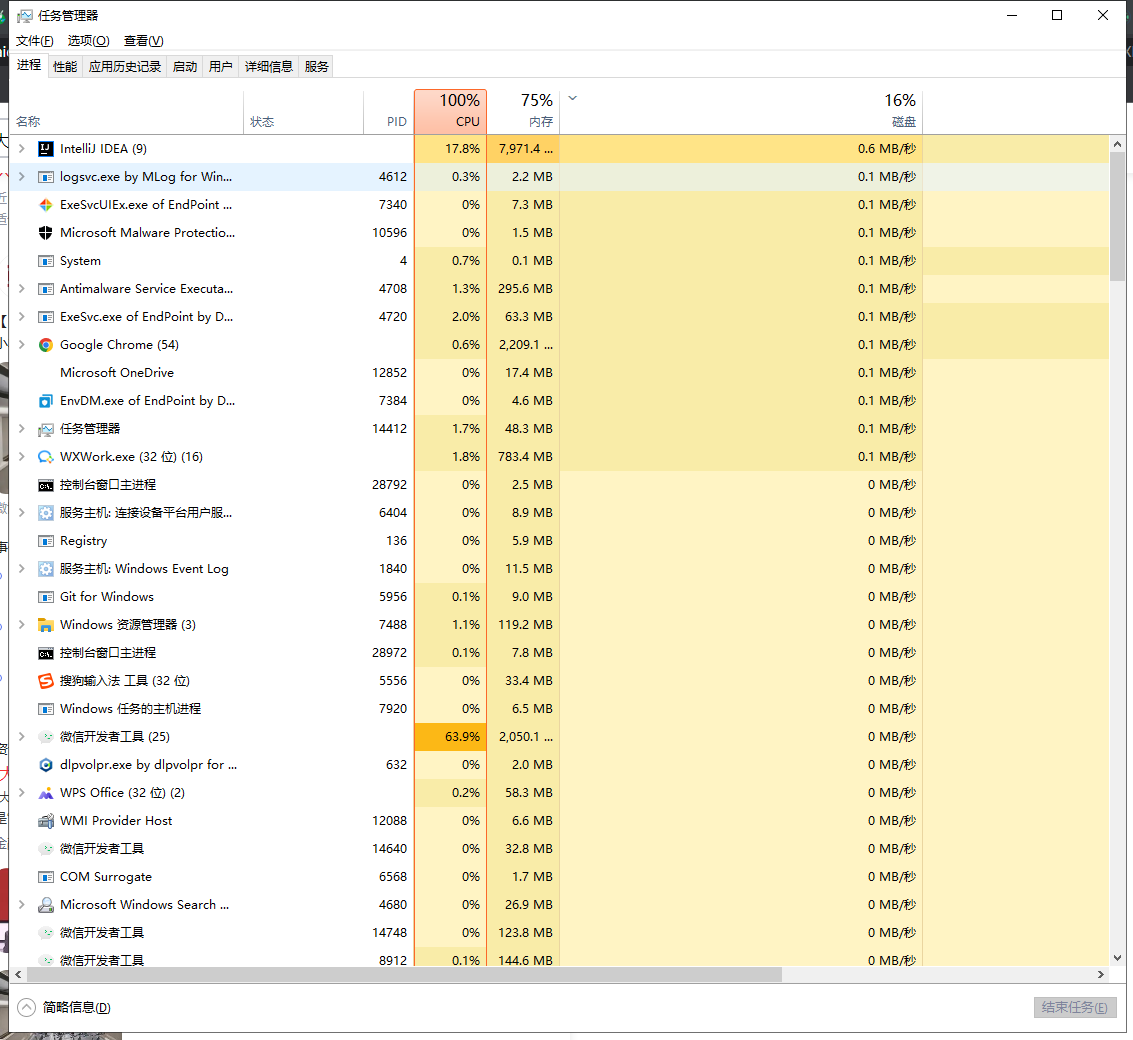1133x1040 pixels.
Task: Switch to the 详细信息 tab
Action: [x=269, y=66]
